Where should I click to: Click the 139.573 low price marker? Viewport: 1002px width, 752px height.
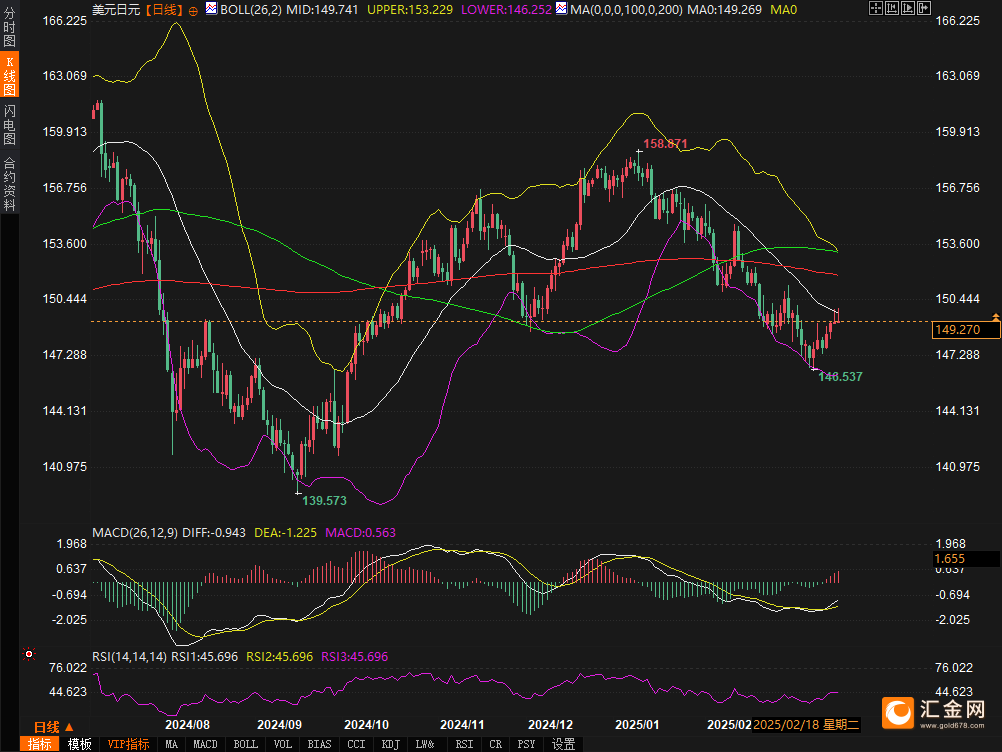(324, 501)
